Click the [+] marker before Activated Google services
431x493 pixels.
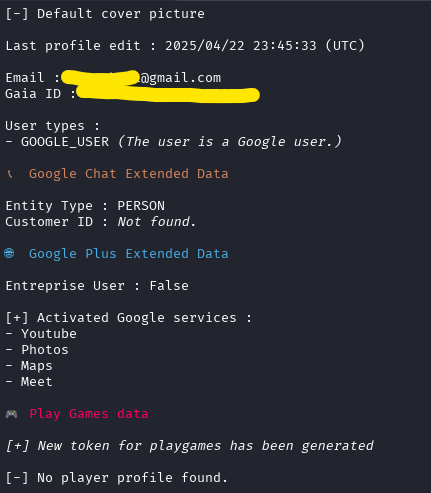pos(17,318)
